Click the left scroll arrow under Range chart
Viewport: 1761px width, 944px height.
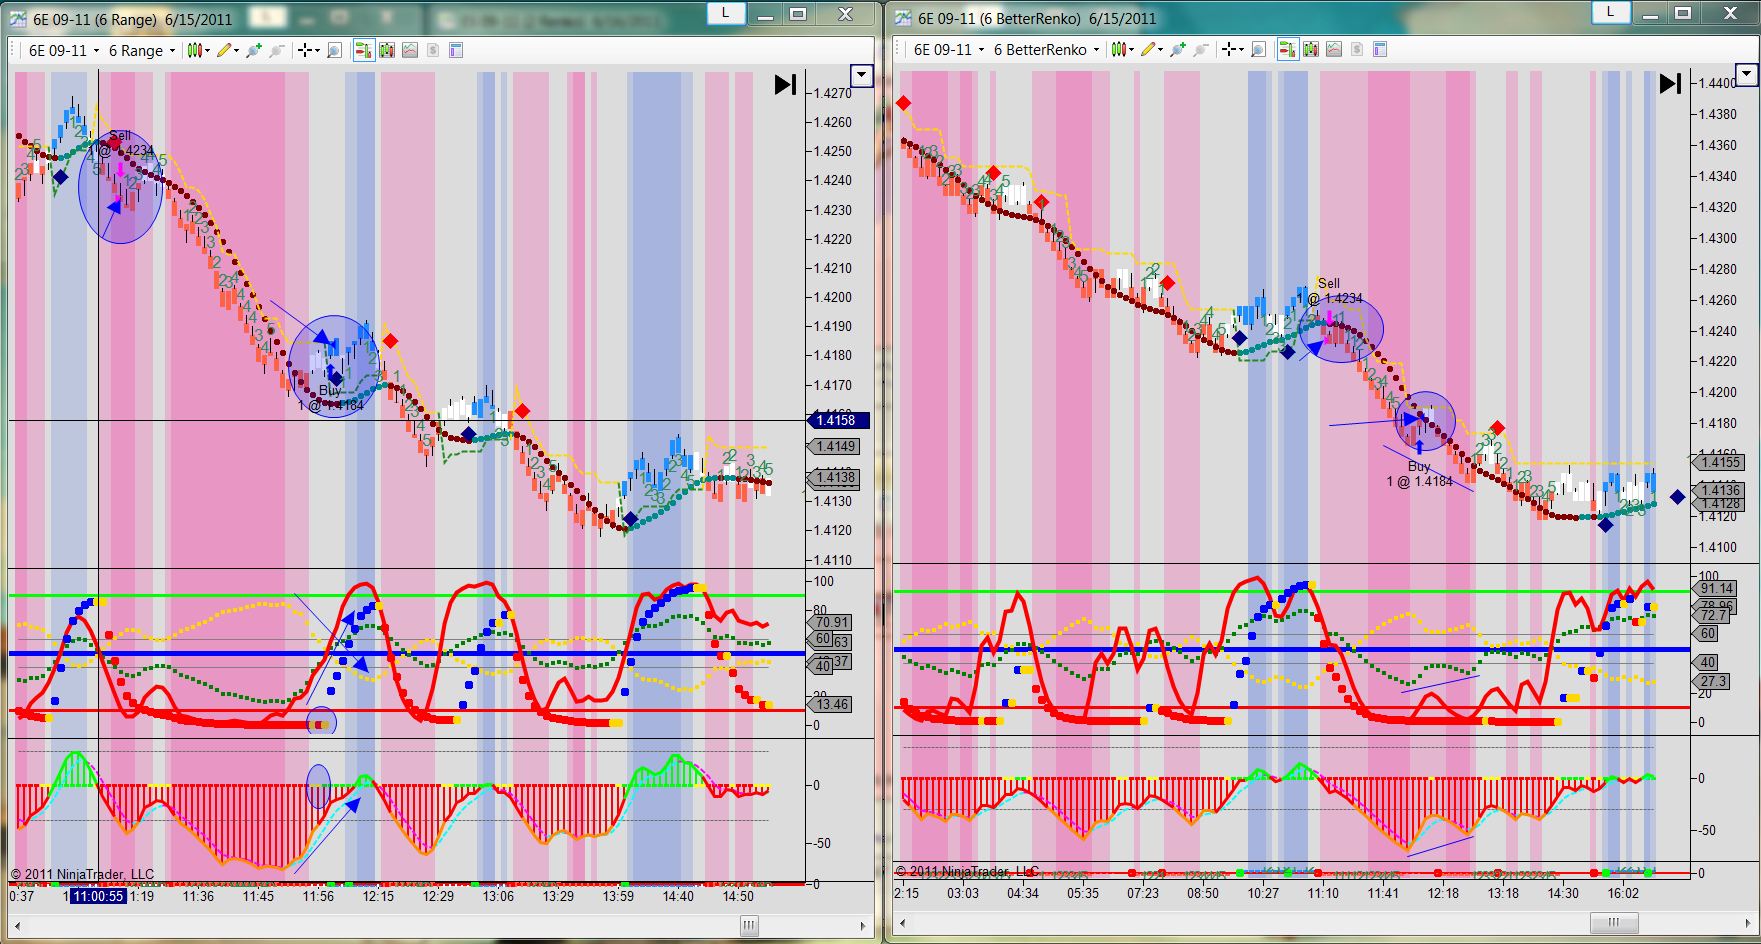pos(18,927)
